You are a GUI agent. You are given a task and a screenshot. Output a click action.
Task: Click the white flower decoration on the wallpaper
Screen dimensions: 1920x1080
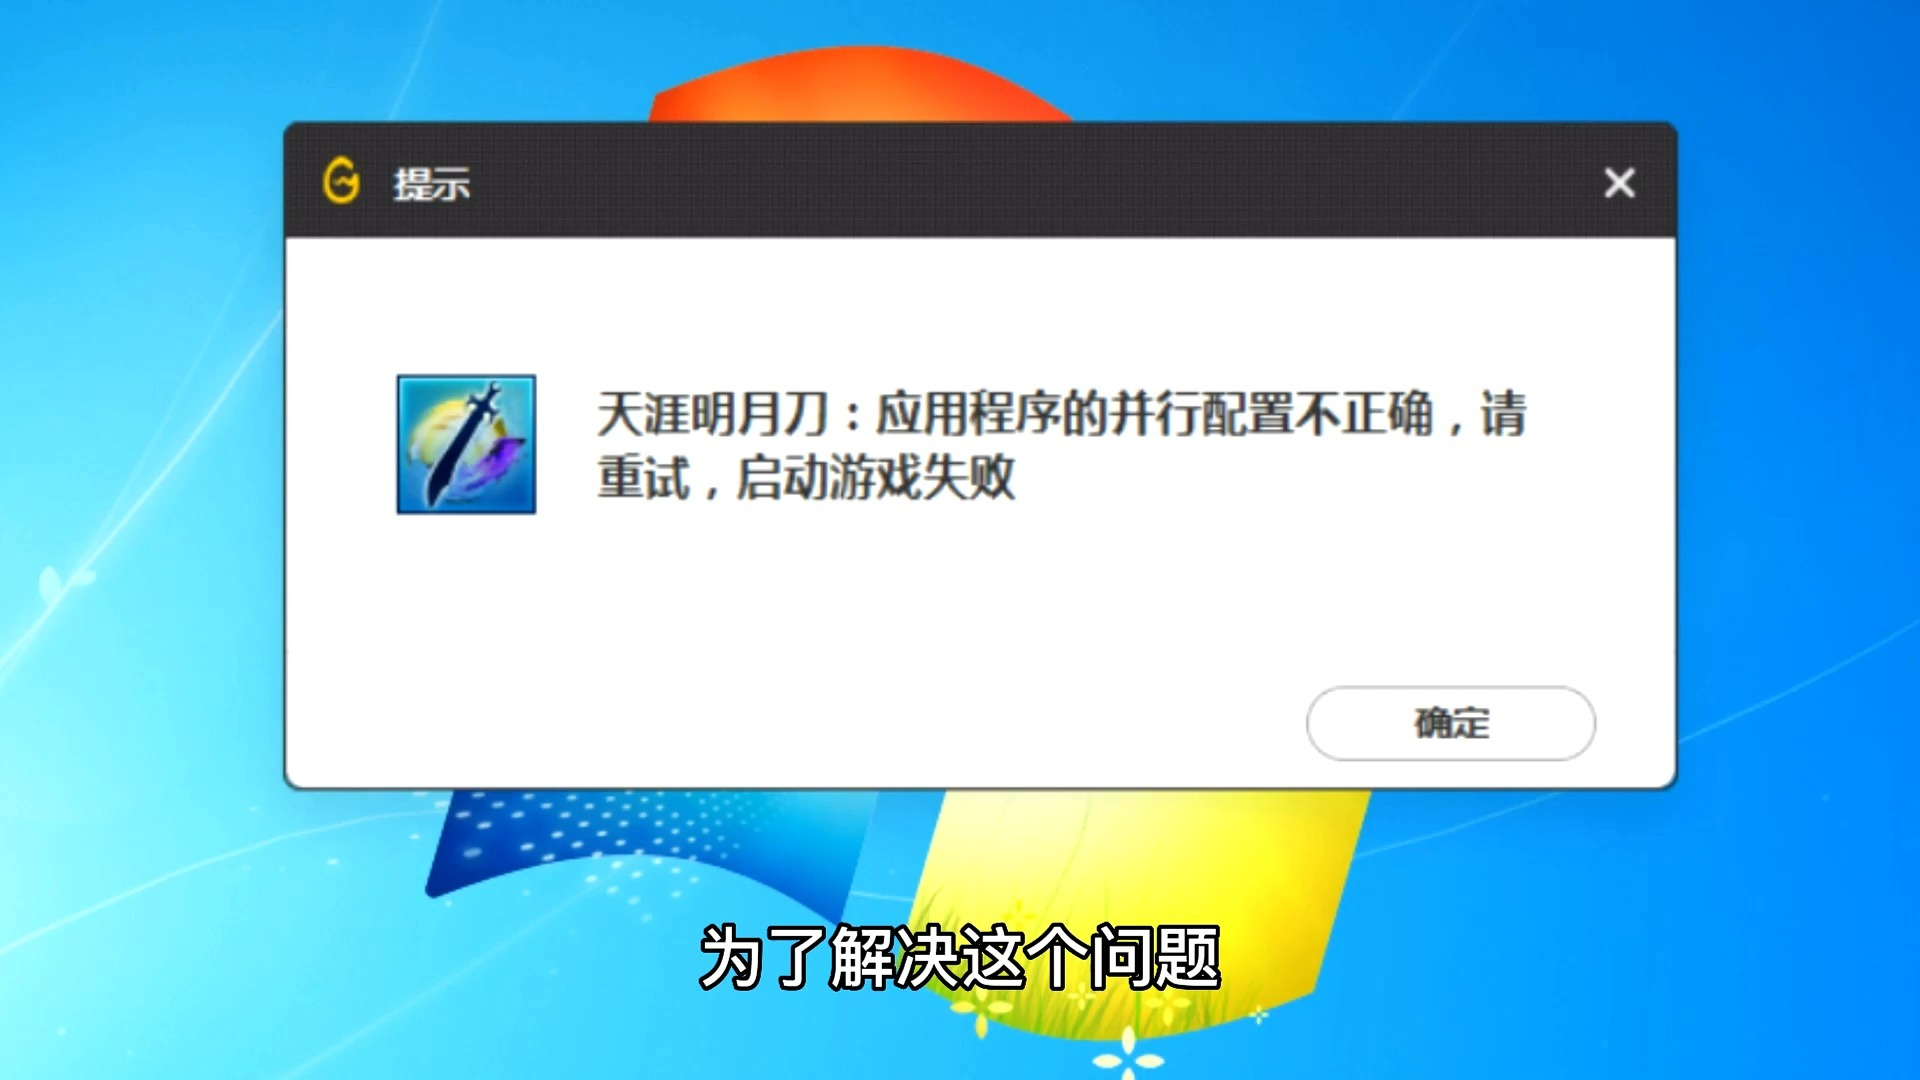click(1128, 1055)
